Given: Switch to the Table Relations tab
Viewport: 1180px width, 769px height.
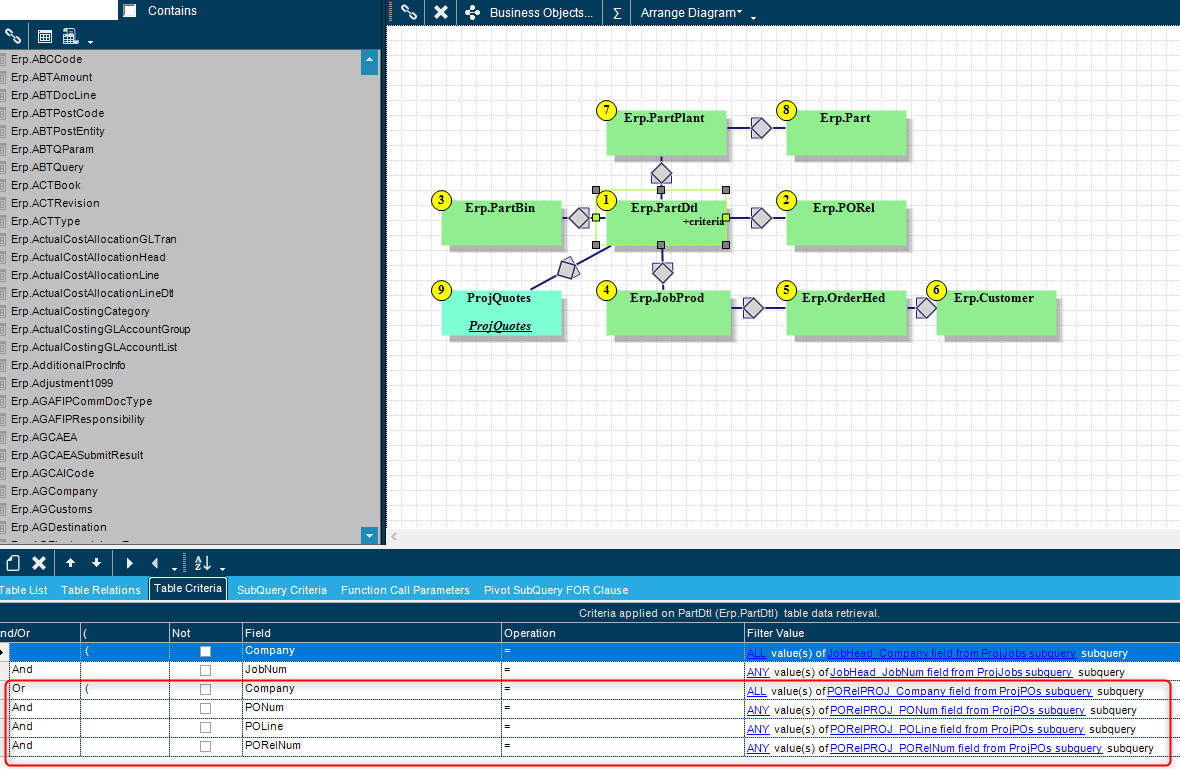Looking at the screenshot, I should tap(101, 590).
